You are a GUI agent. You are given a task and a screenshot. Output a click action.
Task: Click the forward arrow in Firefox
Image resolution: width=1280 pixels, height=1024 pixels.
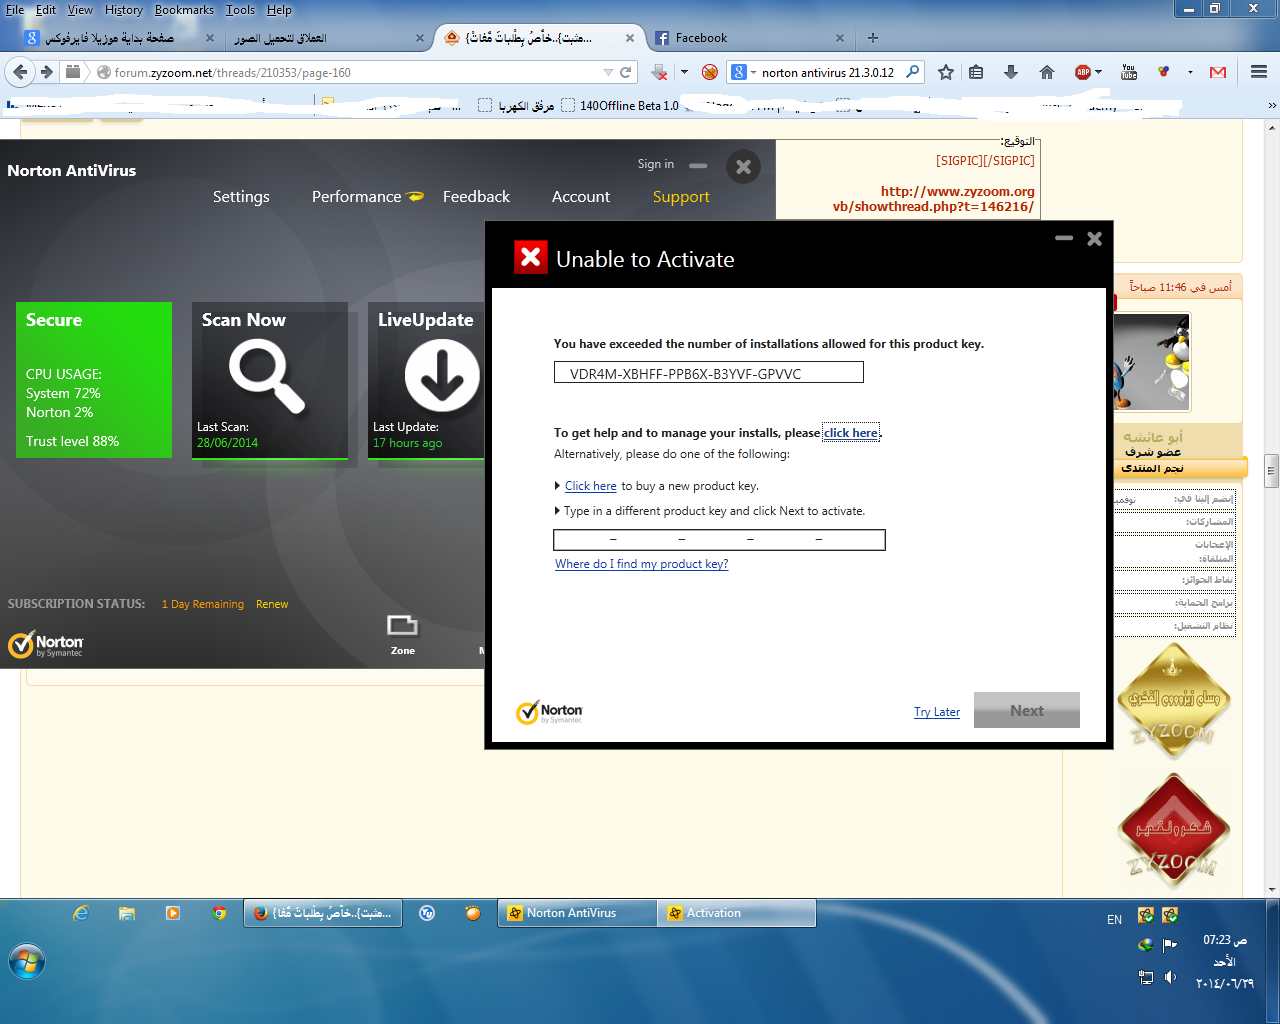[x=46, y=72]
